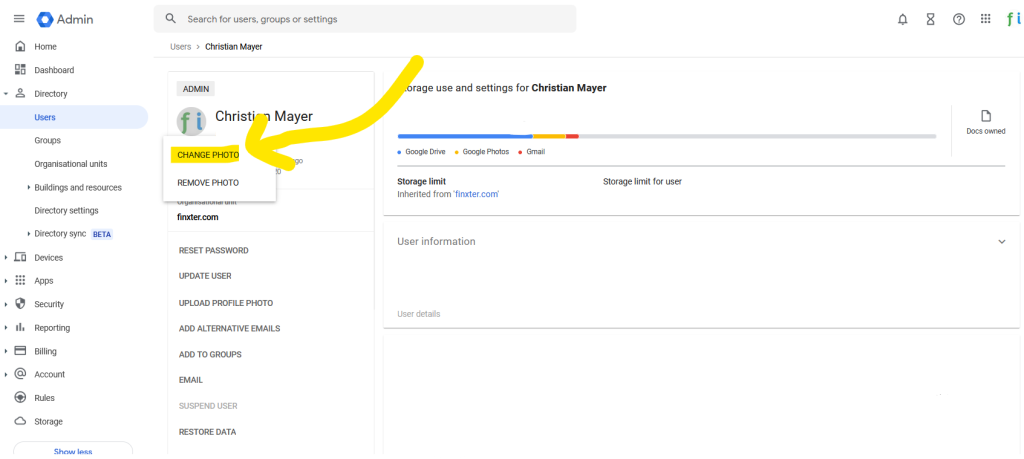
Task: Open the tasks hourglass icon
Action: point(931,19)
